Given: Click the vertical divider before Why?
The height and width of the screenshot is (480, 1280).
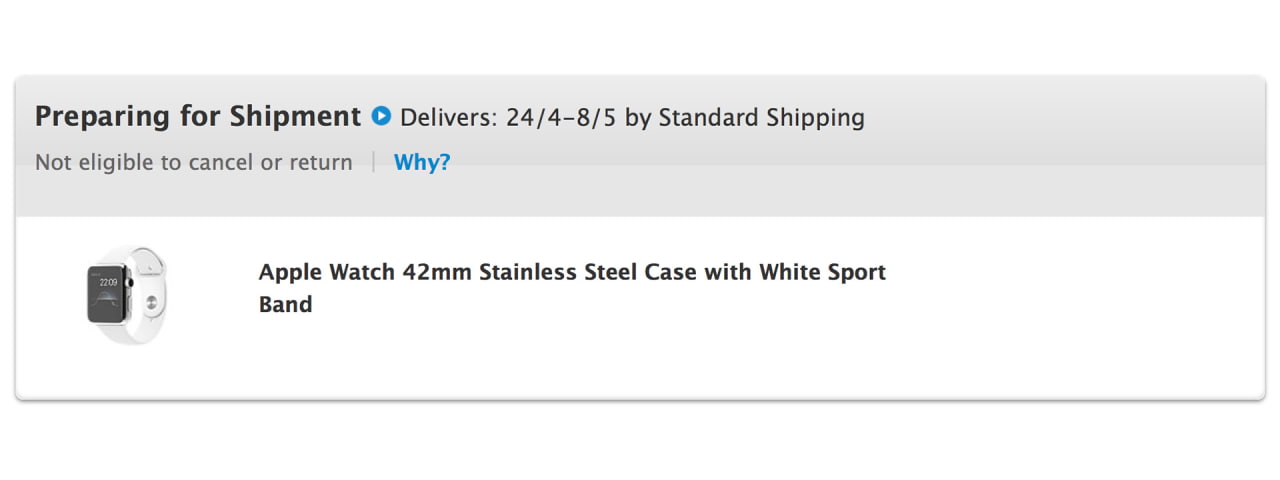Looking at the screenshot, I should pyautogui.click(x=373, y=162).
